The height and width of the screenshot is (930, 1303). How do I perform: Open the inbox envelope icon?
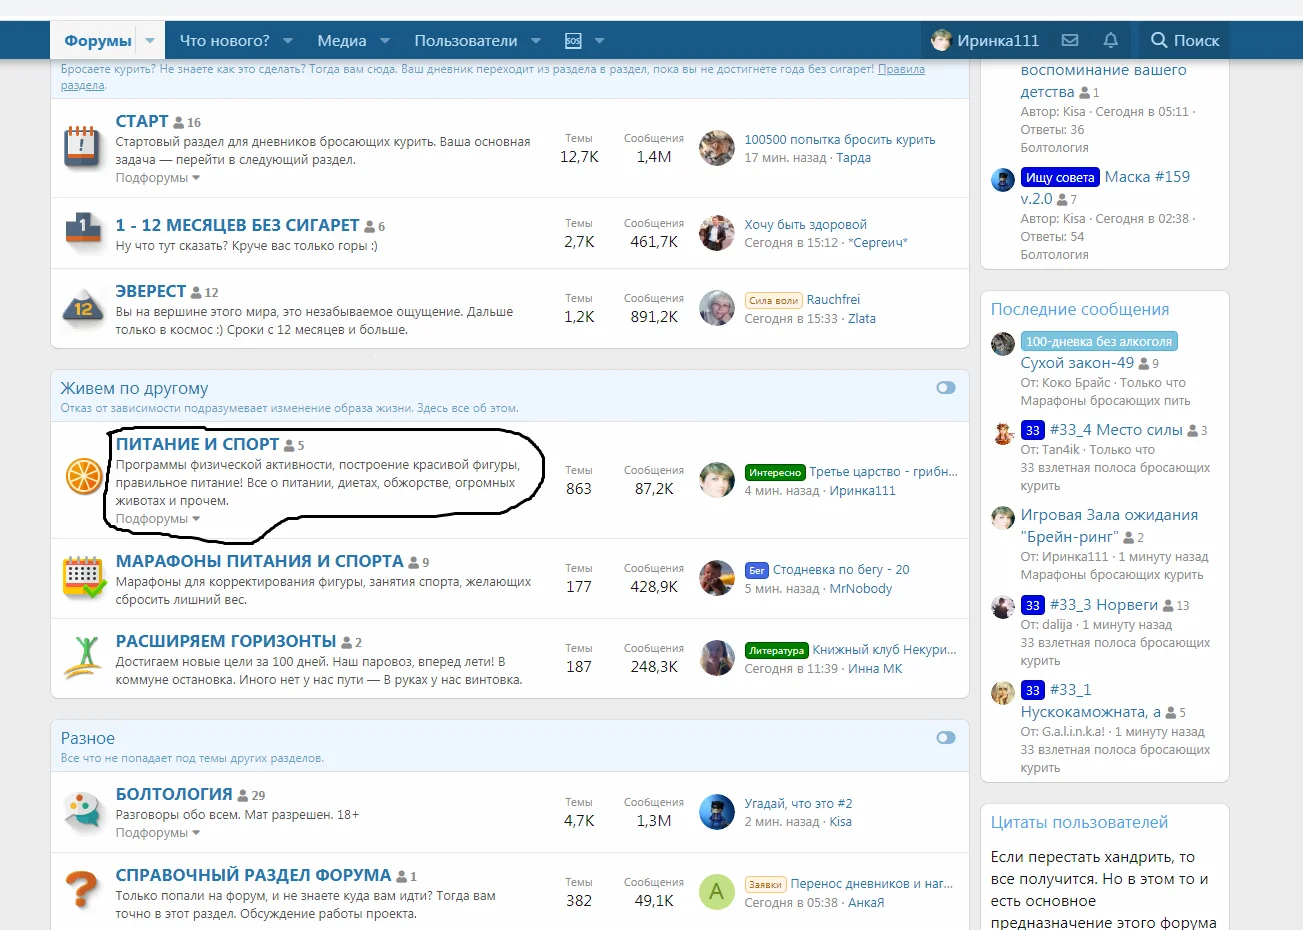pos(1070,41)
